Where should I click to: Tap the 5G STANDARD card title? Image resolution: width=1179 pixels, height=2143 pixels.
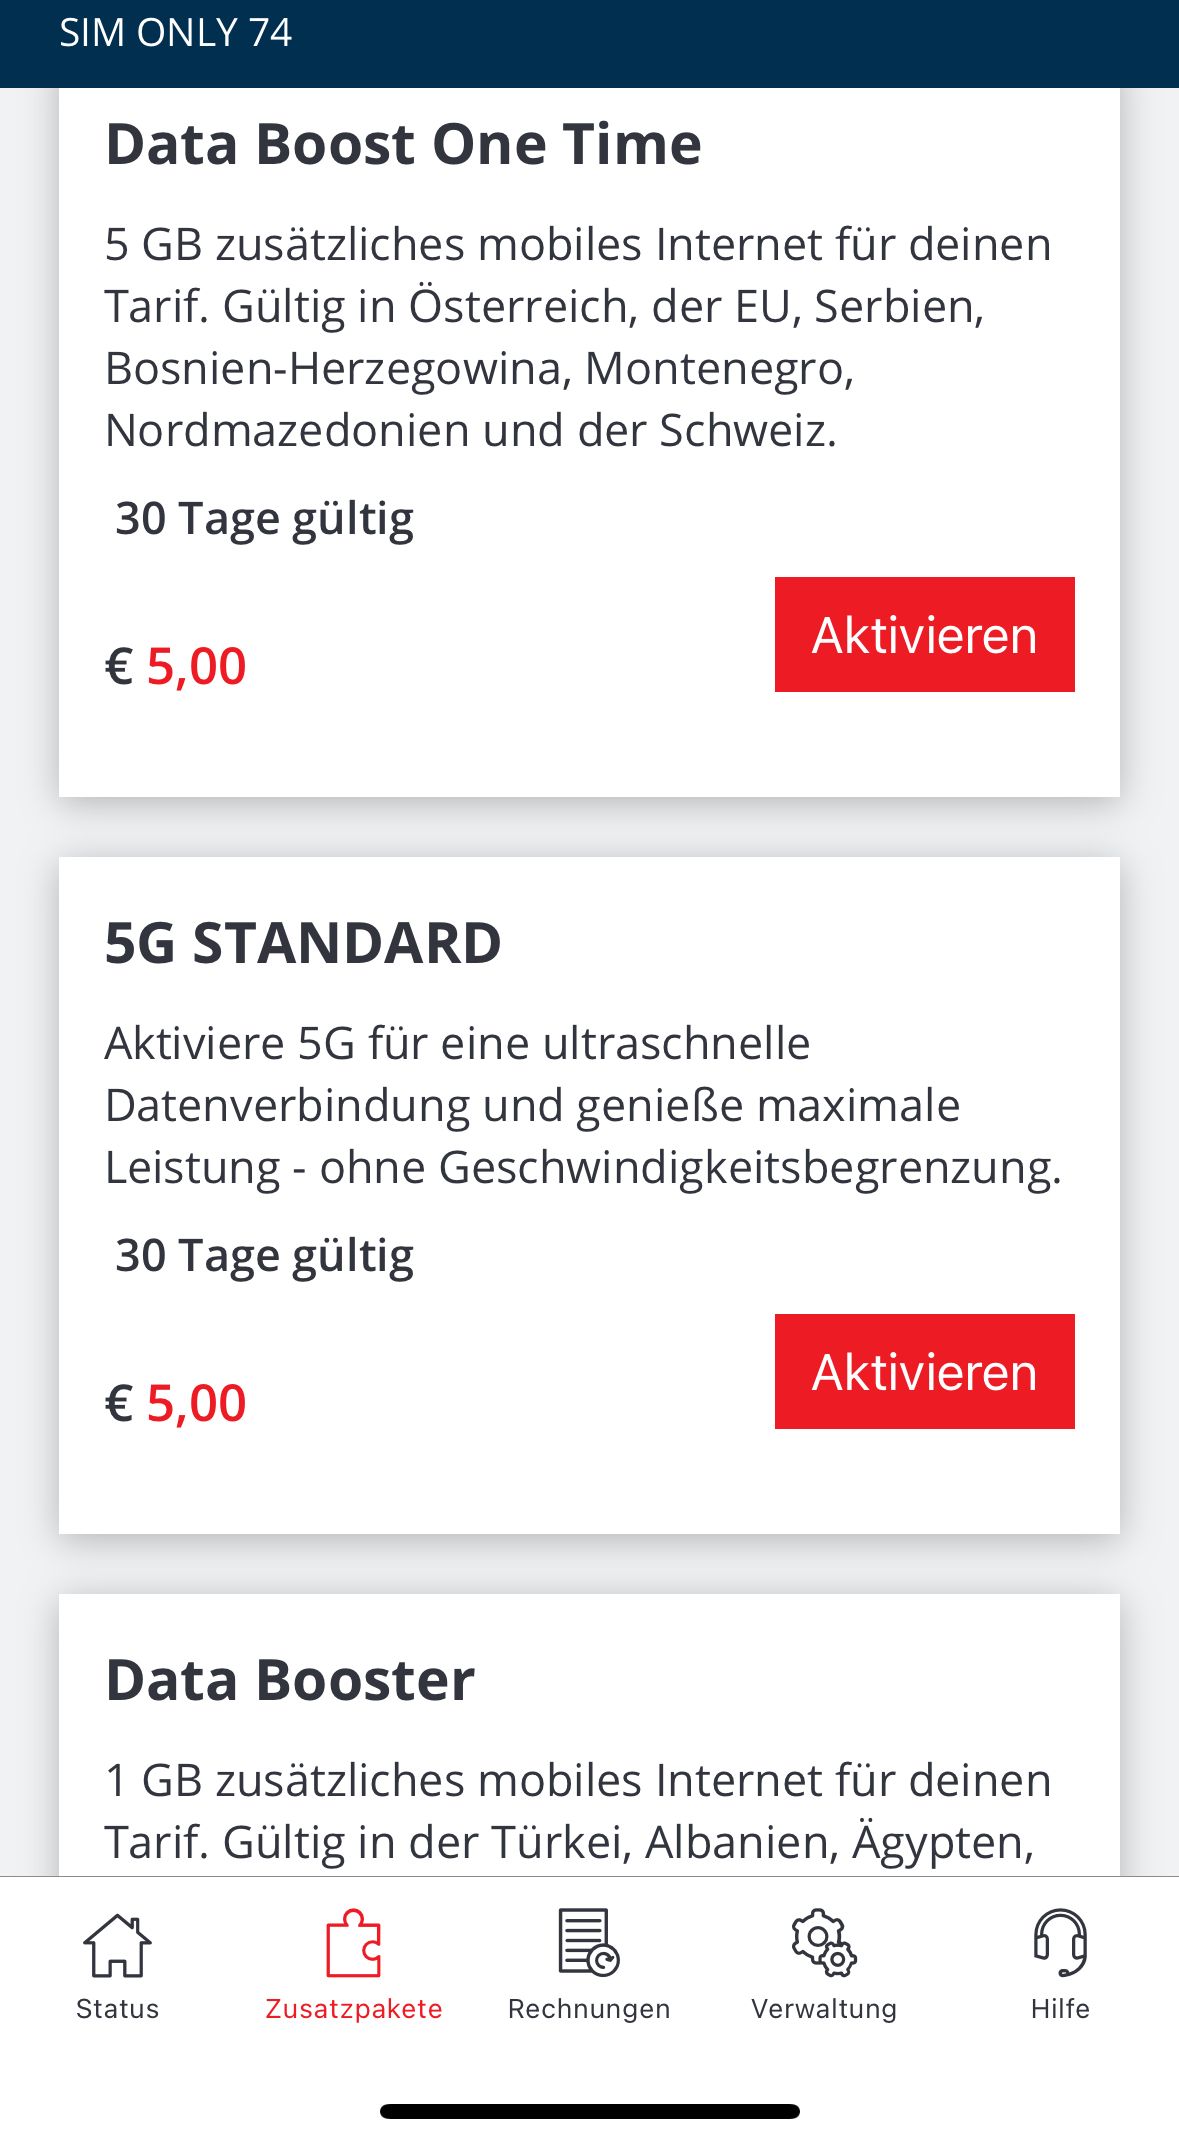303,943
